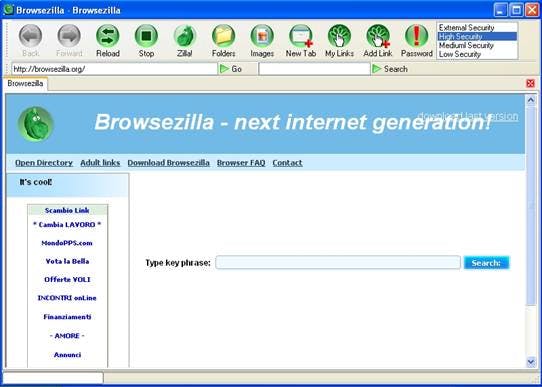Open a New Tab
This screenshot has width=542, height=387.
tap(301, 36)
